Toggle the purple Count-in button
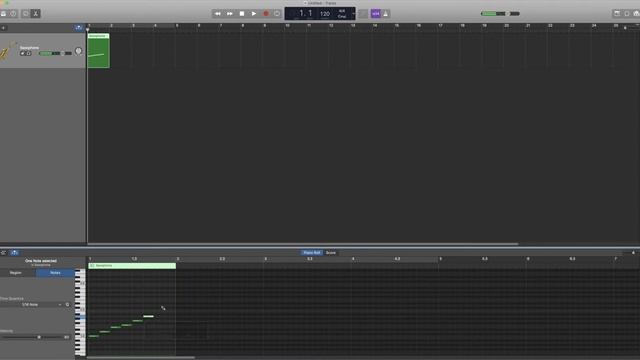 click(376, 13)
